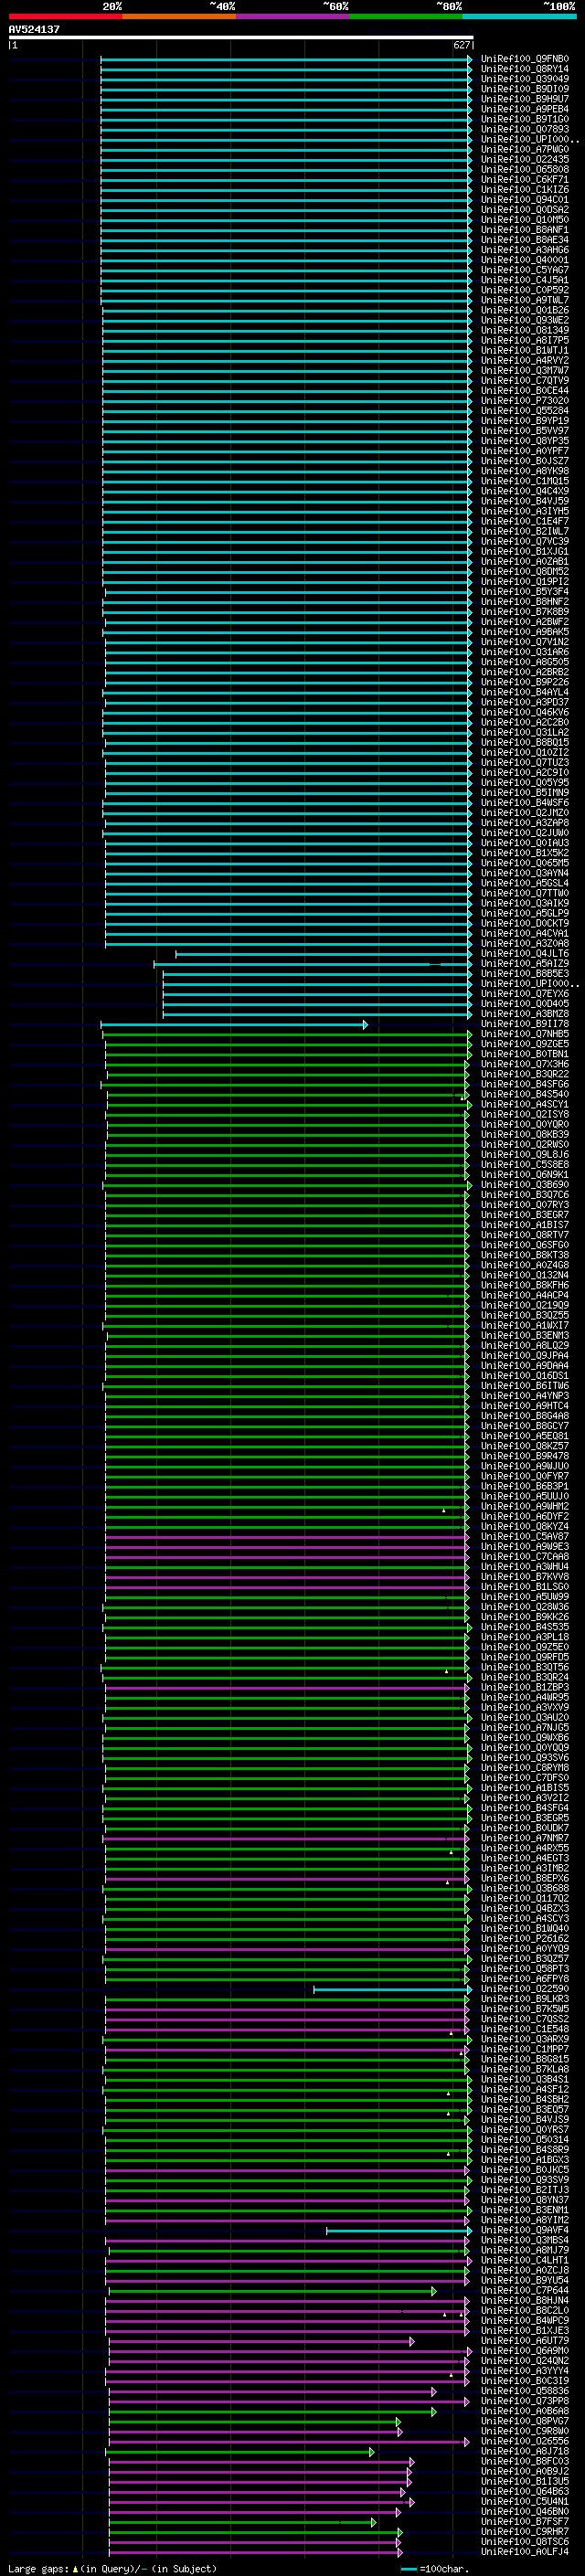Open hit UniRef100_Q8KB39
Image resolution: width=585 pixels, height=2576 pixels.
tap(524, 1134)
